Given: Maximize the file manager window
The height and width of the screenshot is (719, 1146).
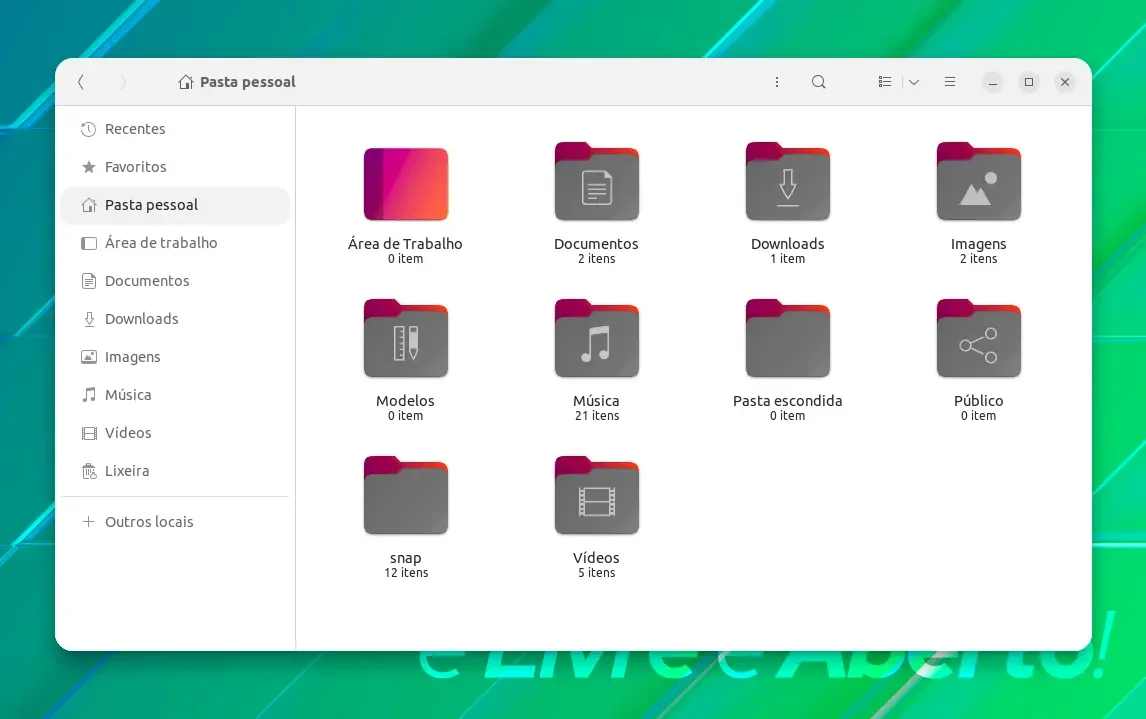Looking at the screenshot, I should click(1029, 82).
